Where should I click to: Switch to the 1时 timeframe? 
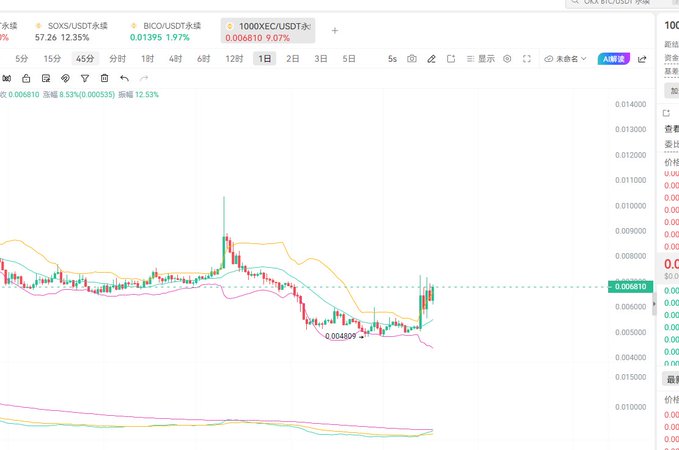pos(147,59)
